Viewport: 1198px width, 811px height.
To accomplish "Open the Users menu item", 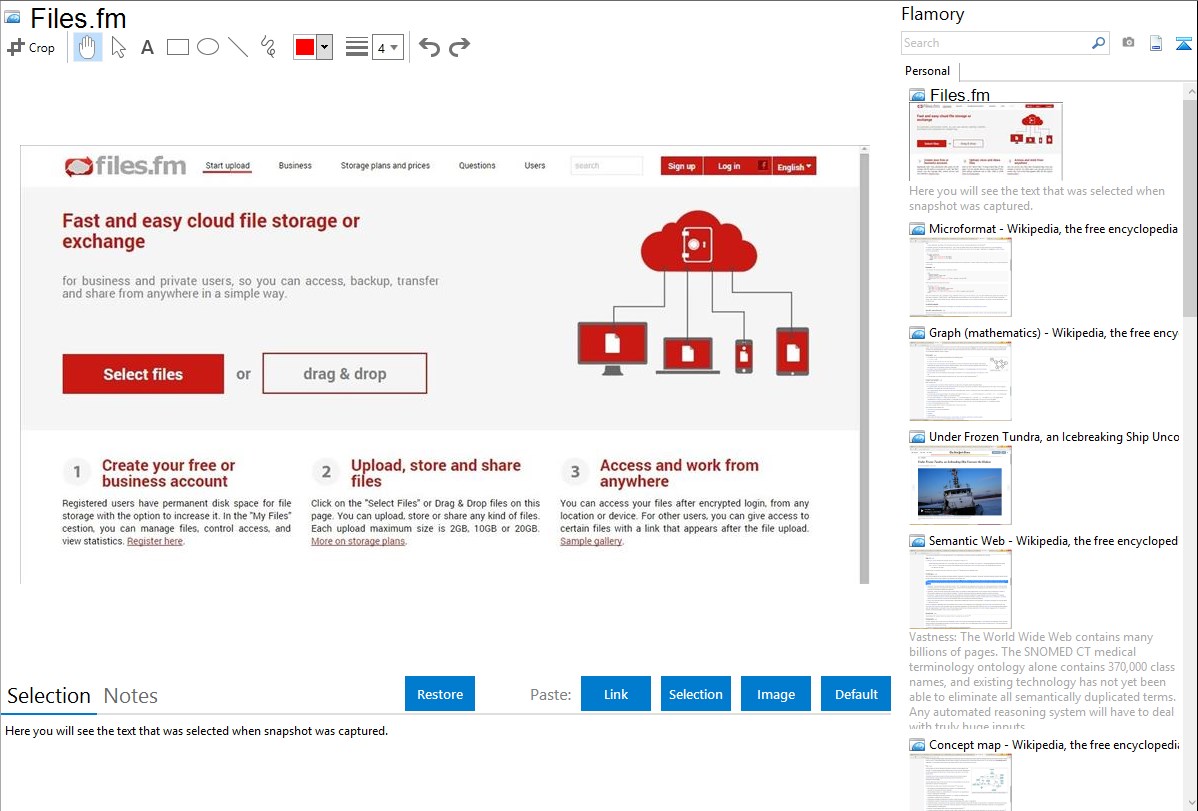I will 535,166.
